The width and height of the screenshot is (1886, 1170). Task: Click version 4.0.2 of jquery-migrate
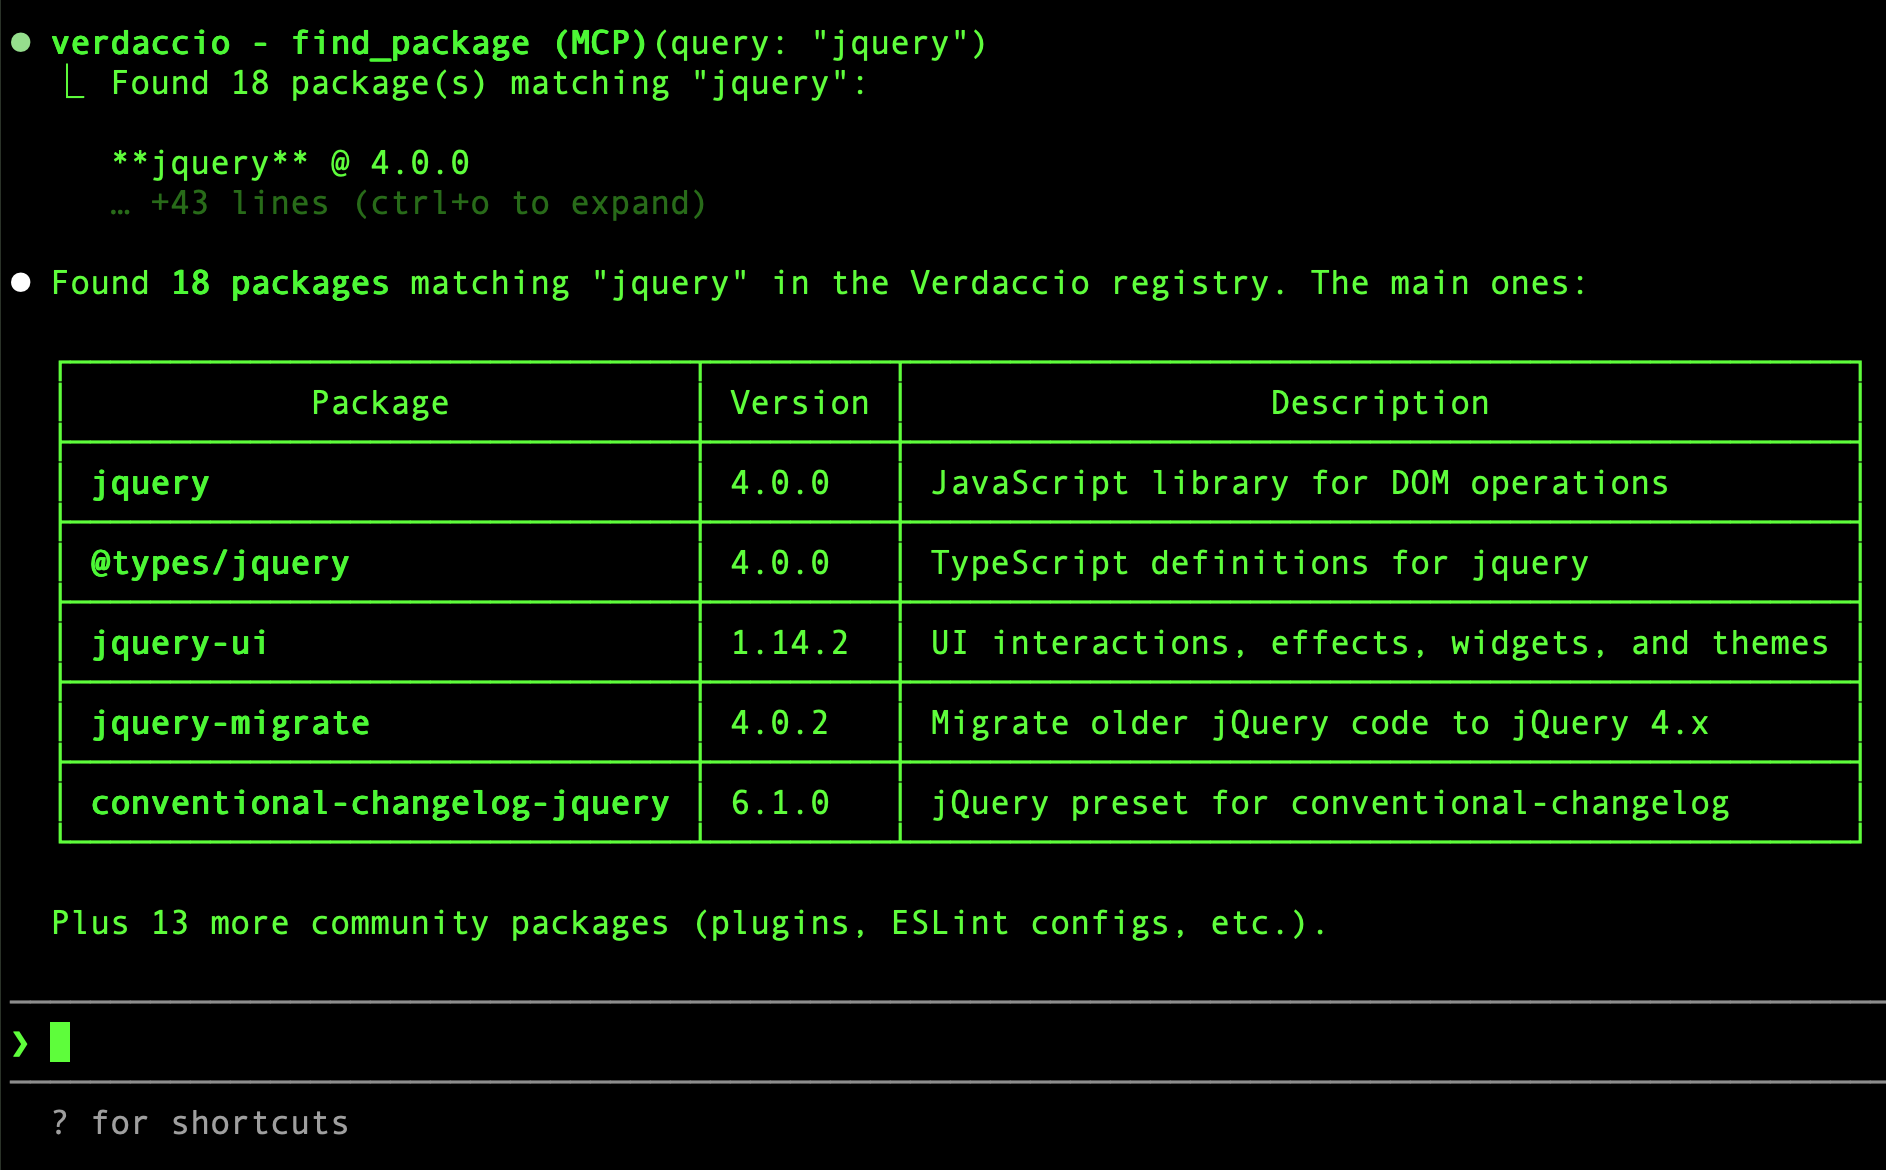(x=780, y=723)
